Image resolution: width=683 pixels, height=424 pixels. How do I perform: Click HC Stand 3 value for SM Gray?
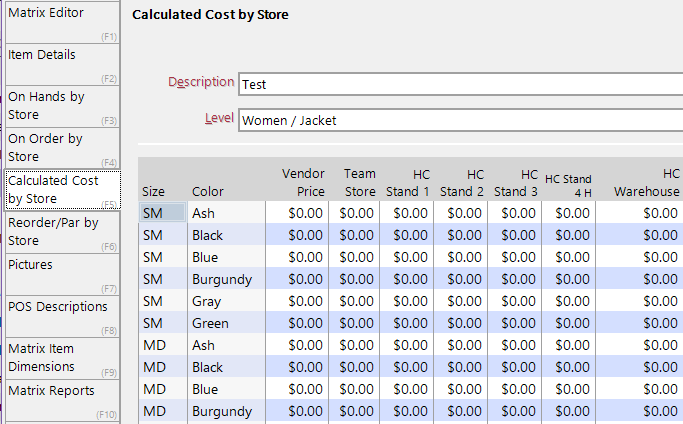click(x=514, y=301)
